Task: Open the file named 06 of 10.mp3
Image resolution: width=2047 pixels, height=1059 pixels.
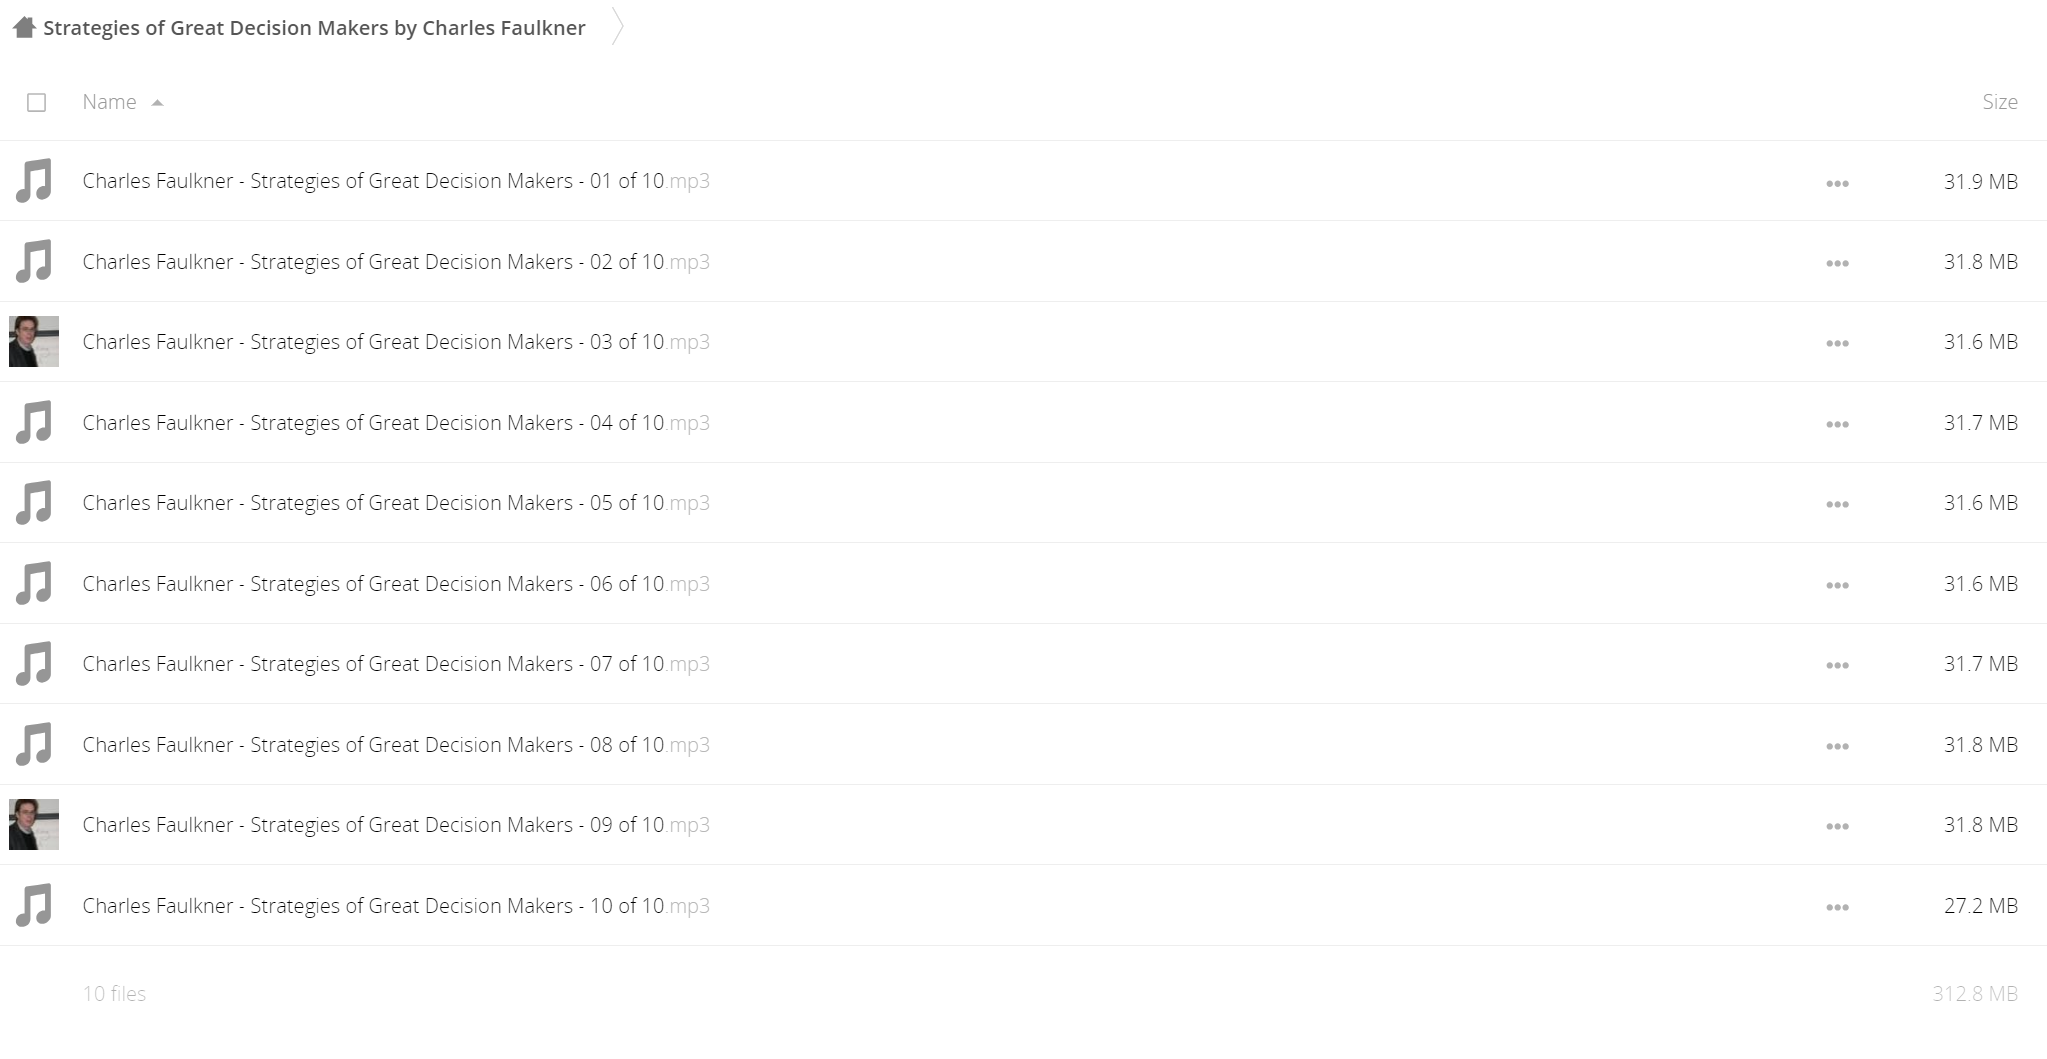Action: (396, 584)
